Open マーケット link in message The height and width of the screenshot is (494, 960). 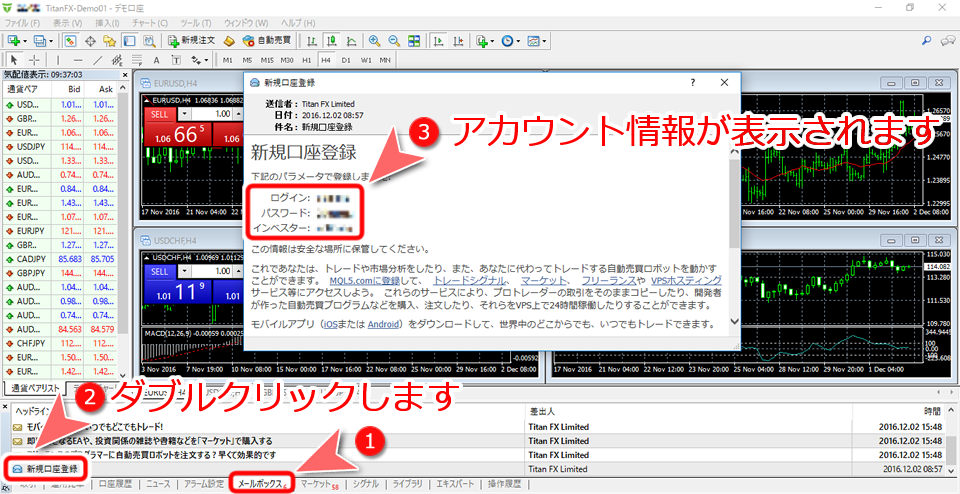(544, 280)
